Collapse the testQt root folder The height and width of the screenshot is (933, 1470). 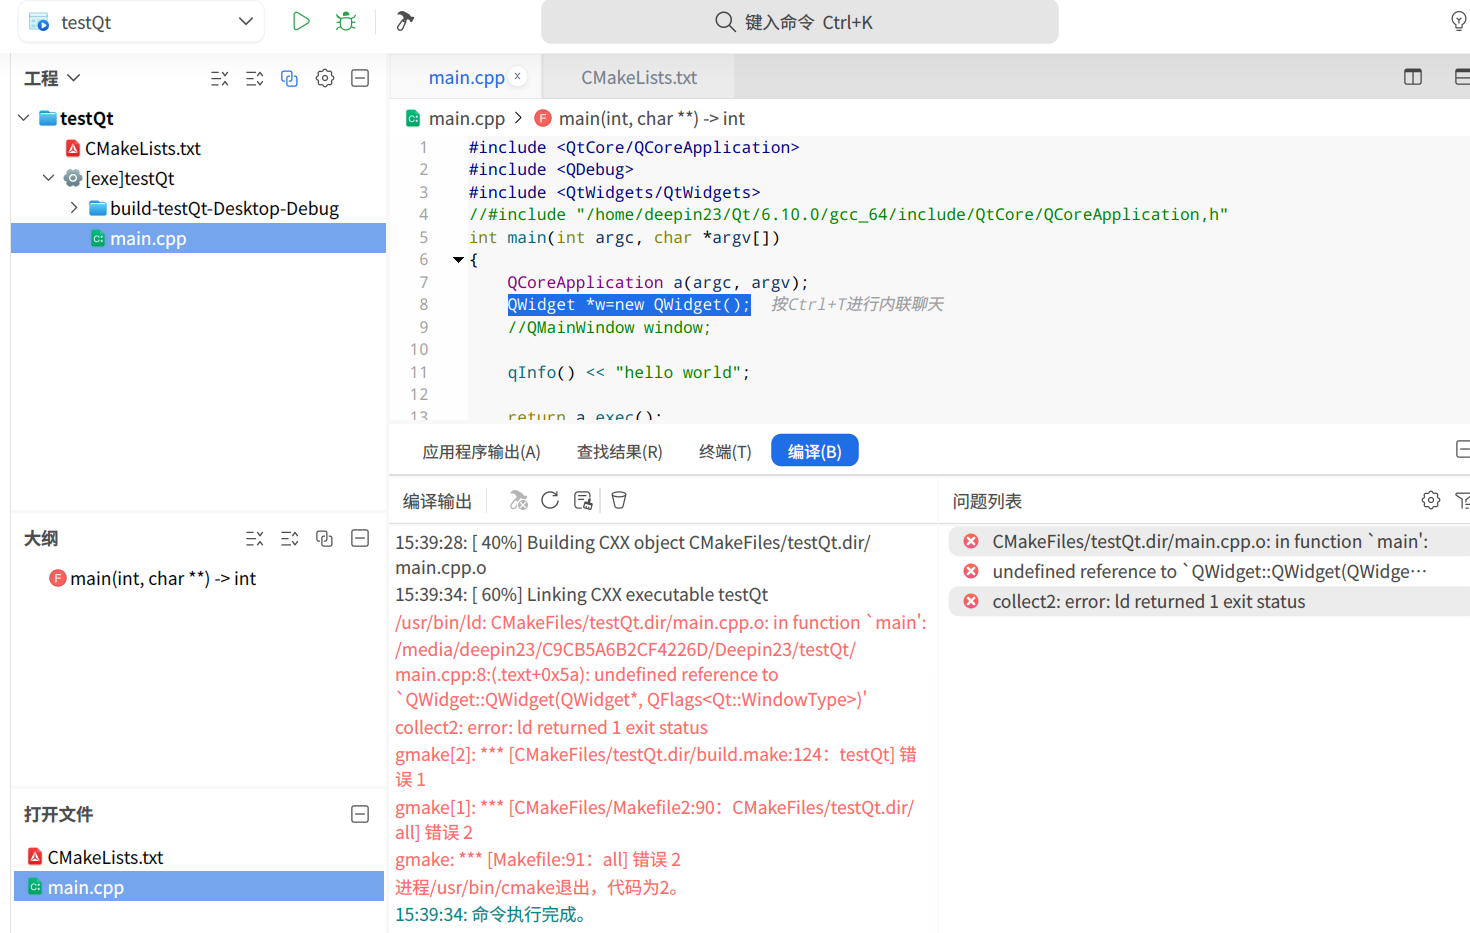pyautogui.click(x=24, y=118)
